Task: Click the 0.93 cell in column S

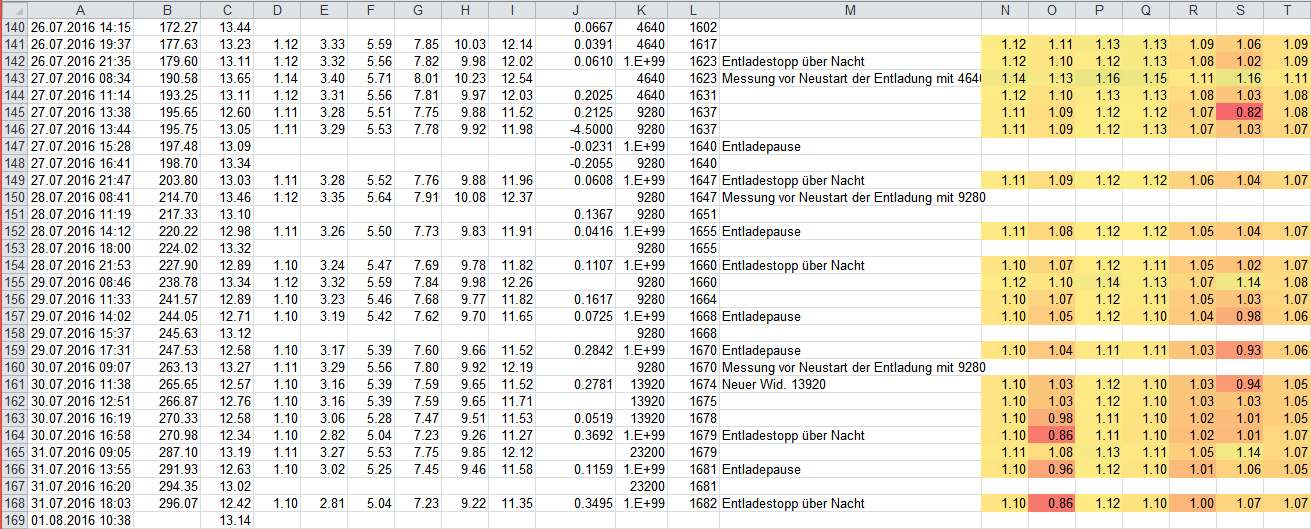Action: [1240, 350]
